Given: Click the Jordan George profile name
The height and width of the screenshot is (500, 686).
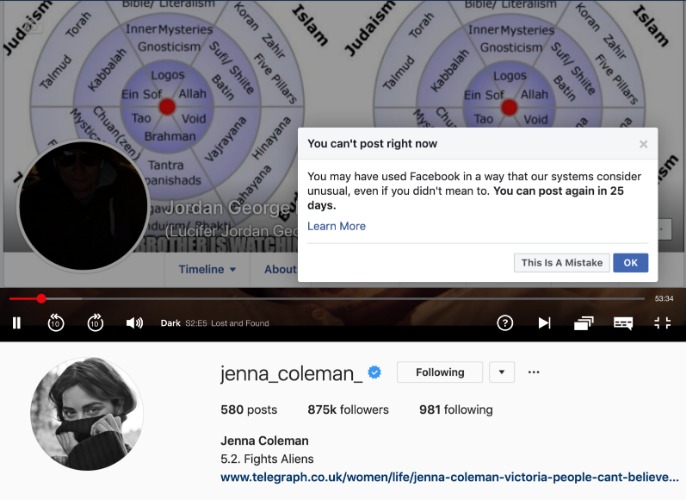Looking at the screenshot, I should 230,208.
